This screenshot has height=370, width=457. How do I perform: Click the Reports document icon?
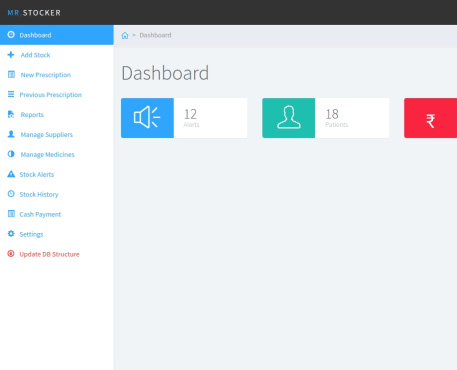pos(11,114)
